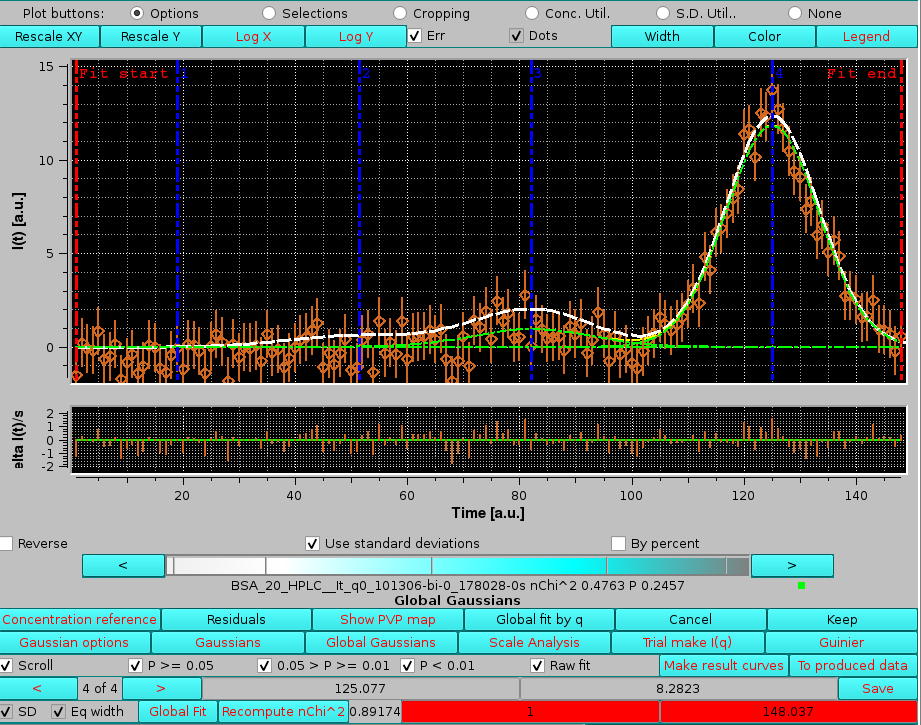Toggle the Err error bars display
Viewport: 921px width, 725px height.
[x=416, y=36]
